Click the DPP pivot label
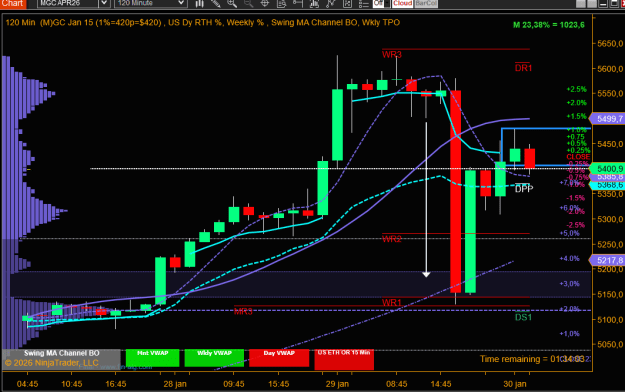 [524, 189]
